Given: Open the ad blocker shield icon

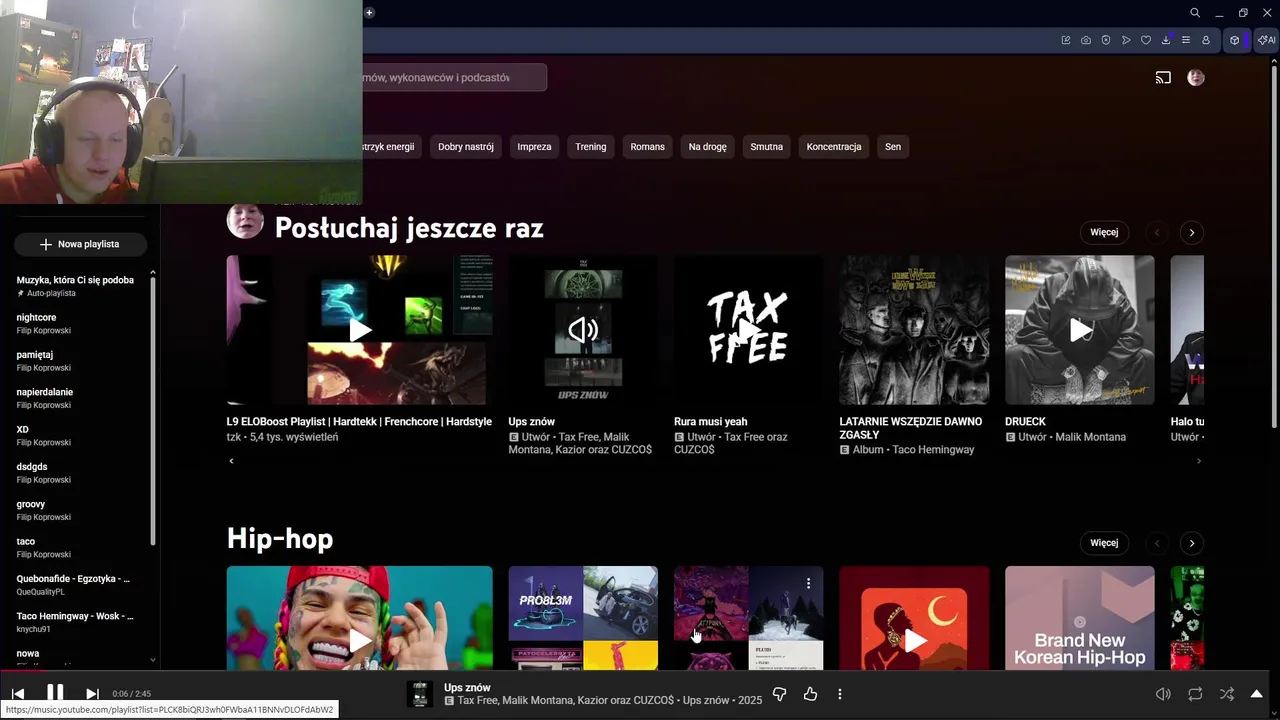Looking at the screenshot, I should [1106, 40].
